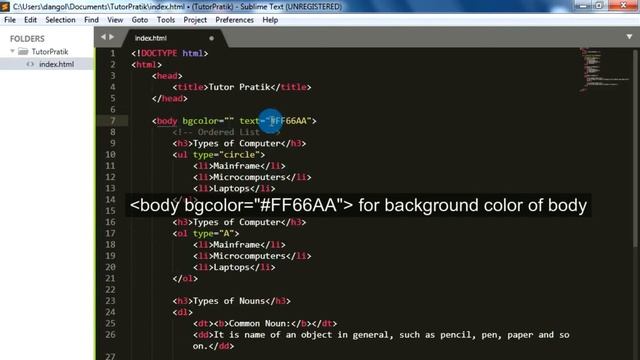Image resolution: width=640 pixels, height=360 pixels.
Task: Click Mainframe item on line 11
Action: click(239, 166)
